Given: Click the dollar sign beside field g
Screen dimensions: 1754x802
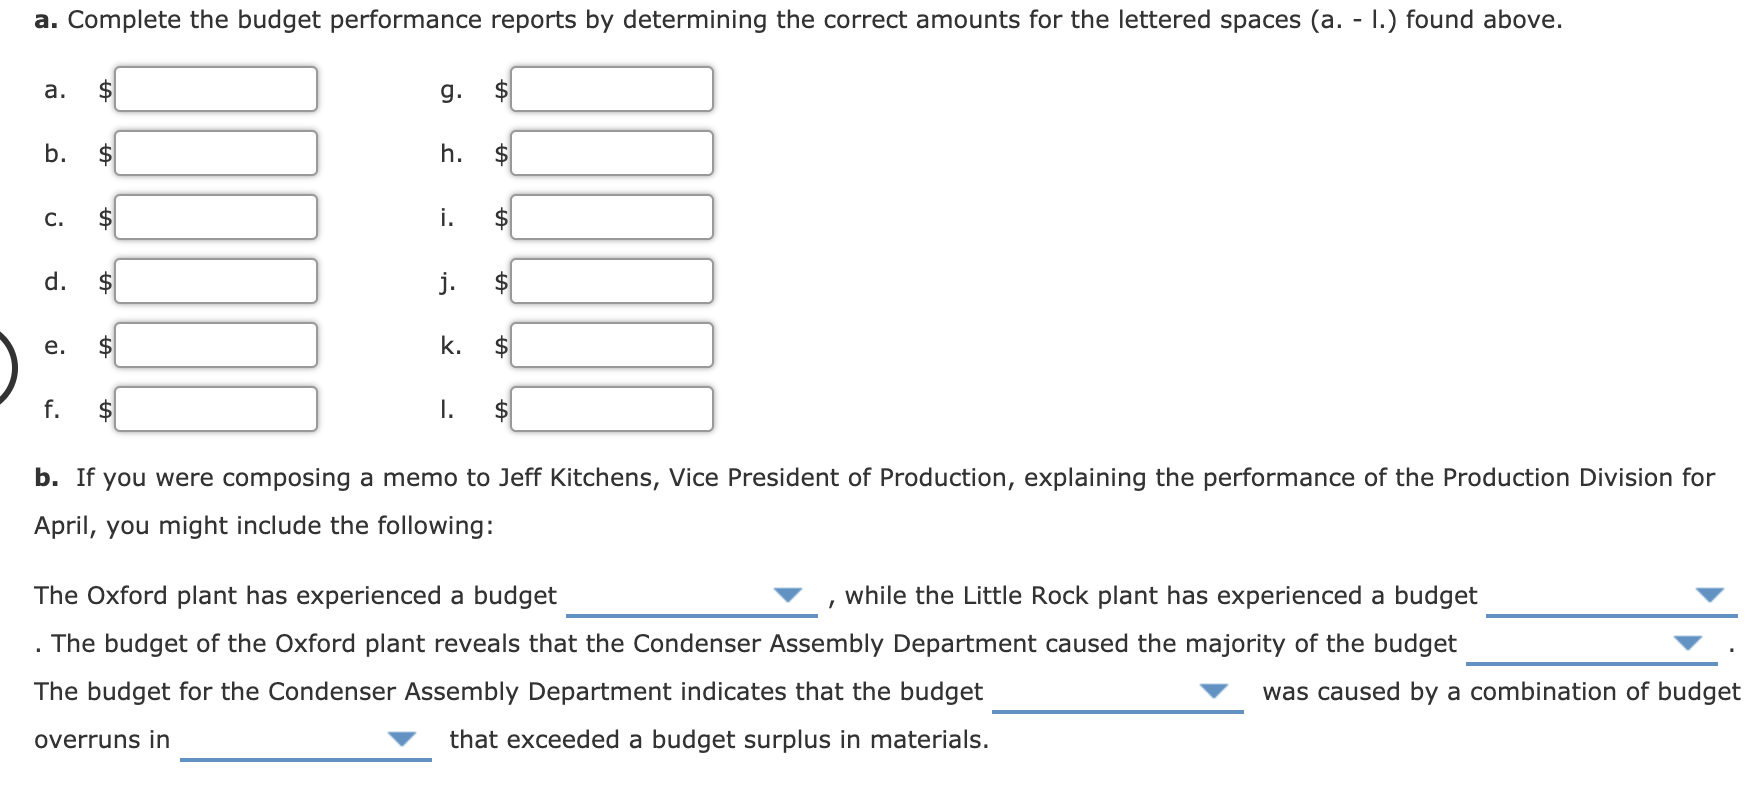Looking at the screenshot, I should click(500, 90).
